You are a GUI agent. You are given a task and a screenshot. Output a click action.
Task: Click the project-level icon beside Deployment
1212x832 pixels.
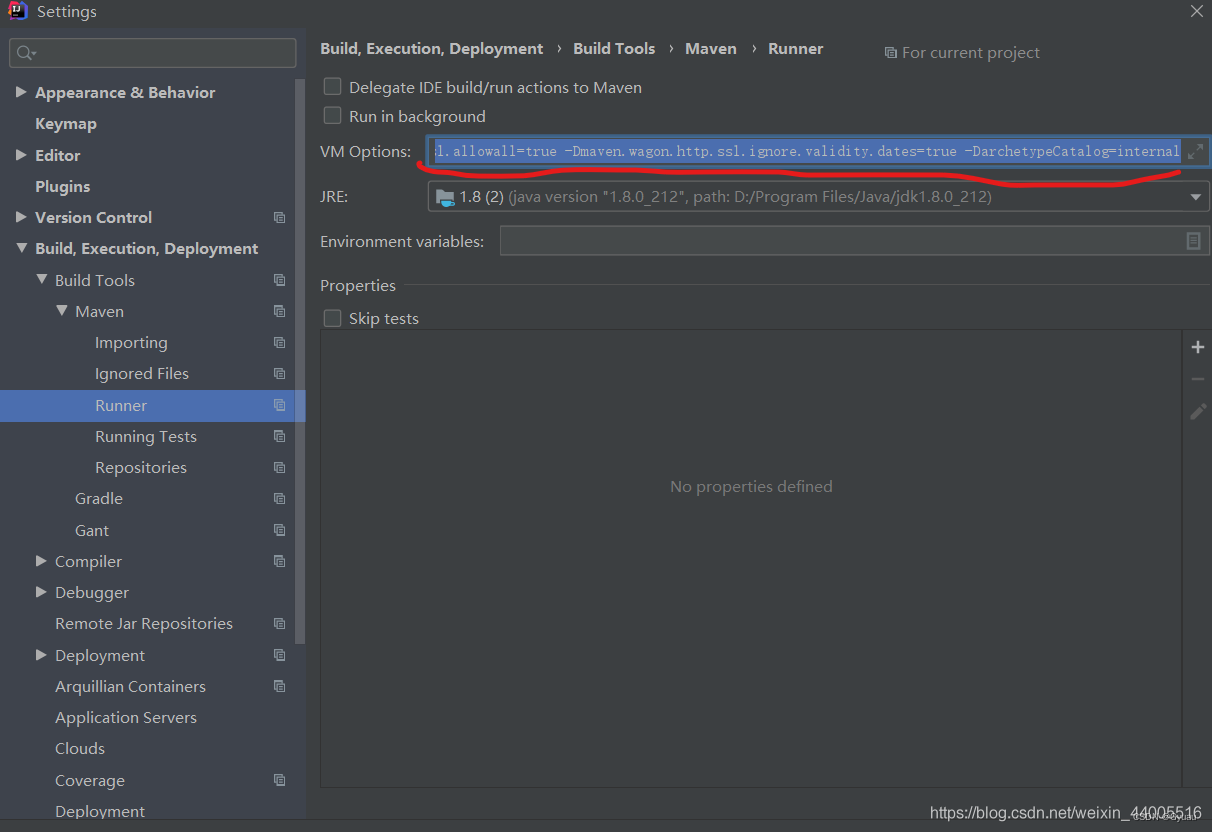coord(280,655)
